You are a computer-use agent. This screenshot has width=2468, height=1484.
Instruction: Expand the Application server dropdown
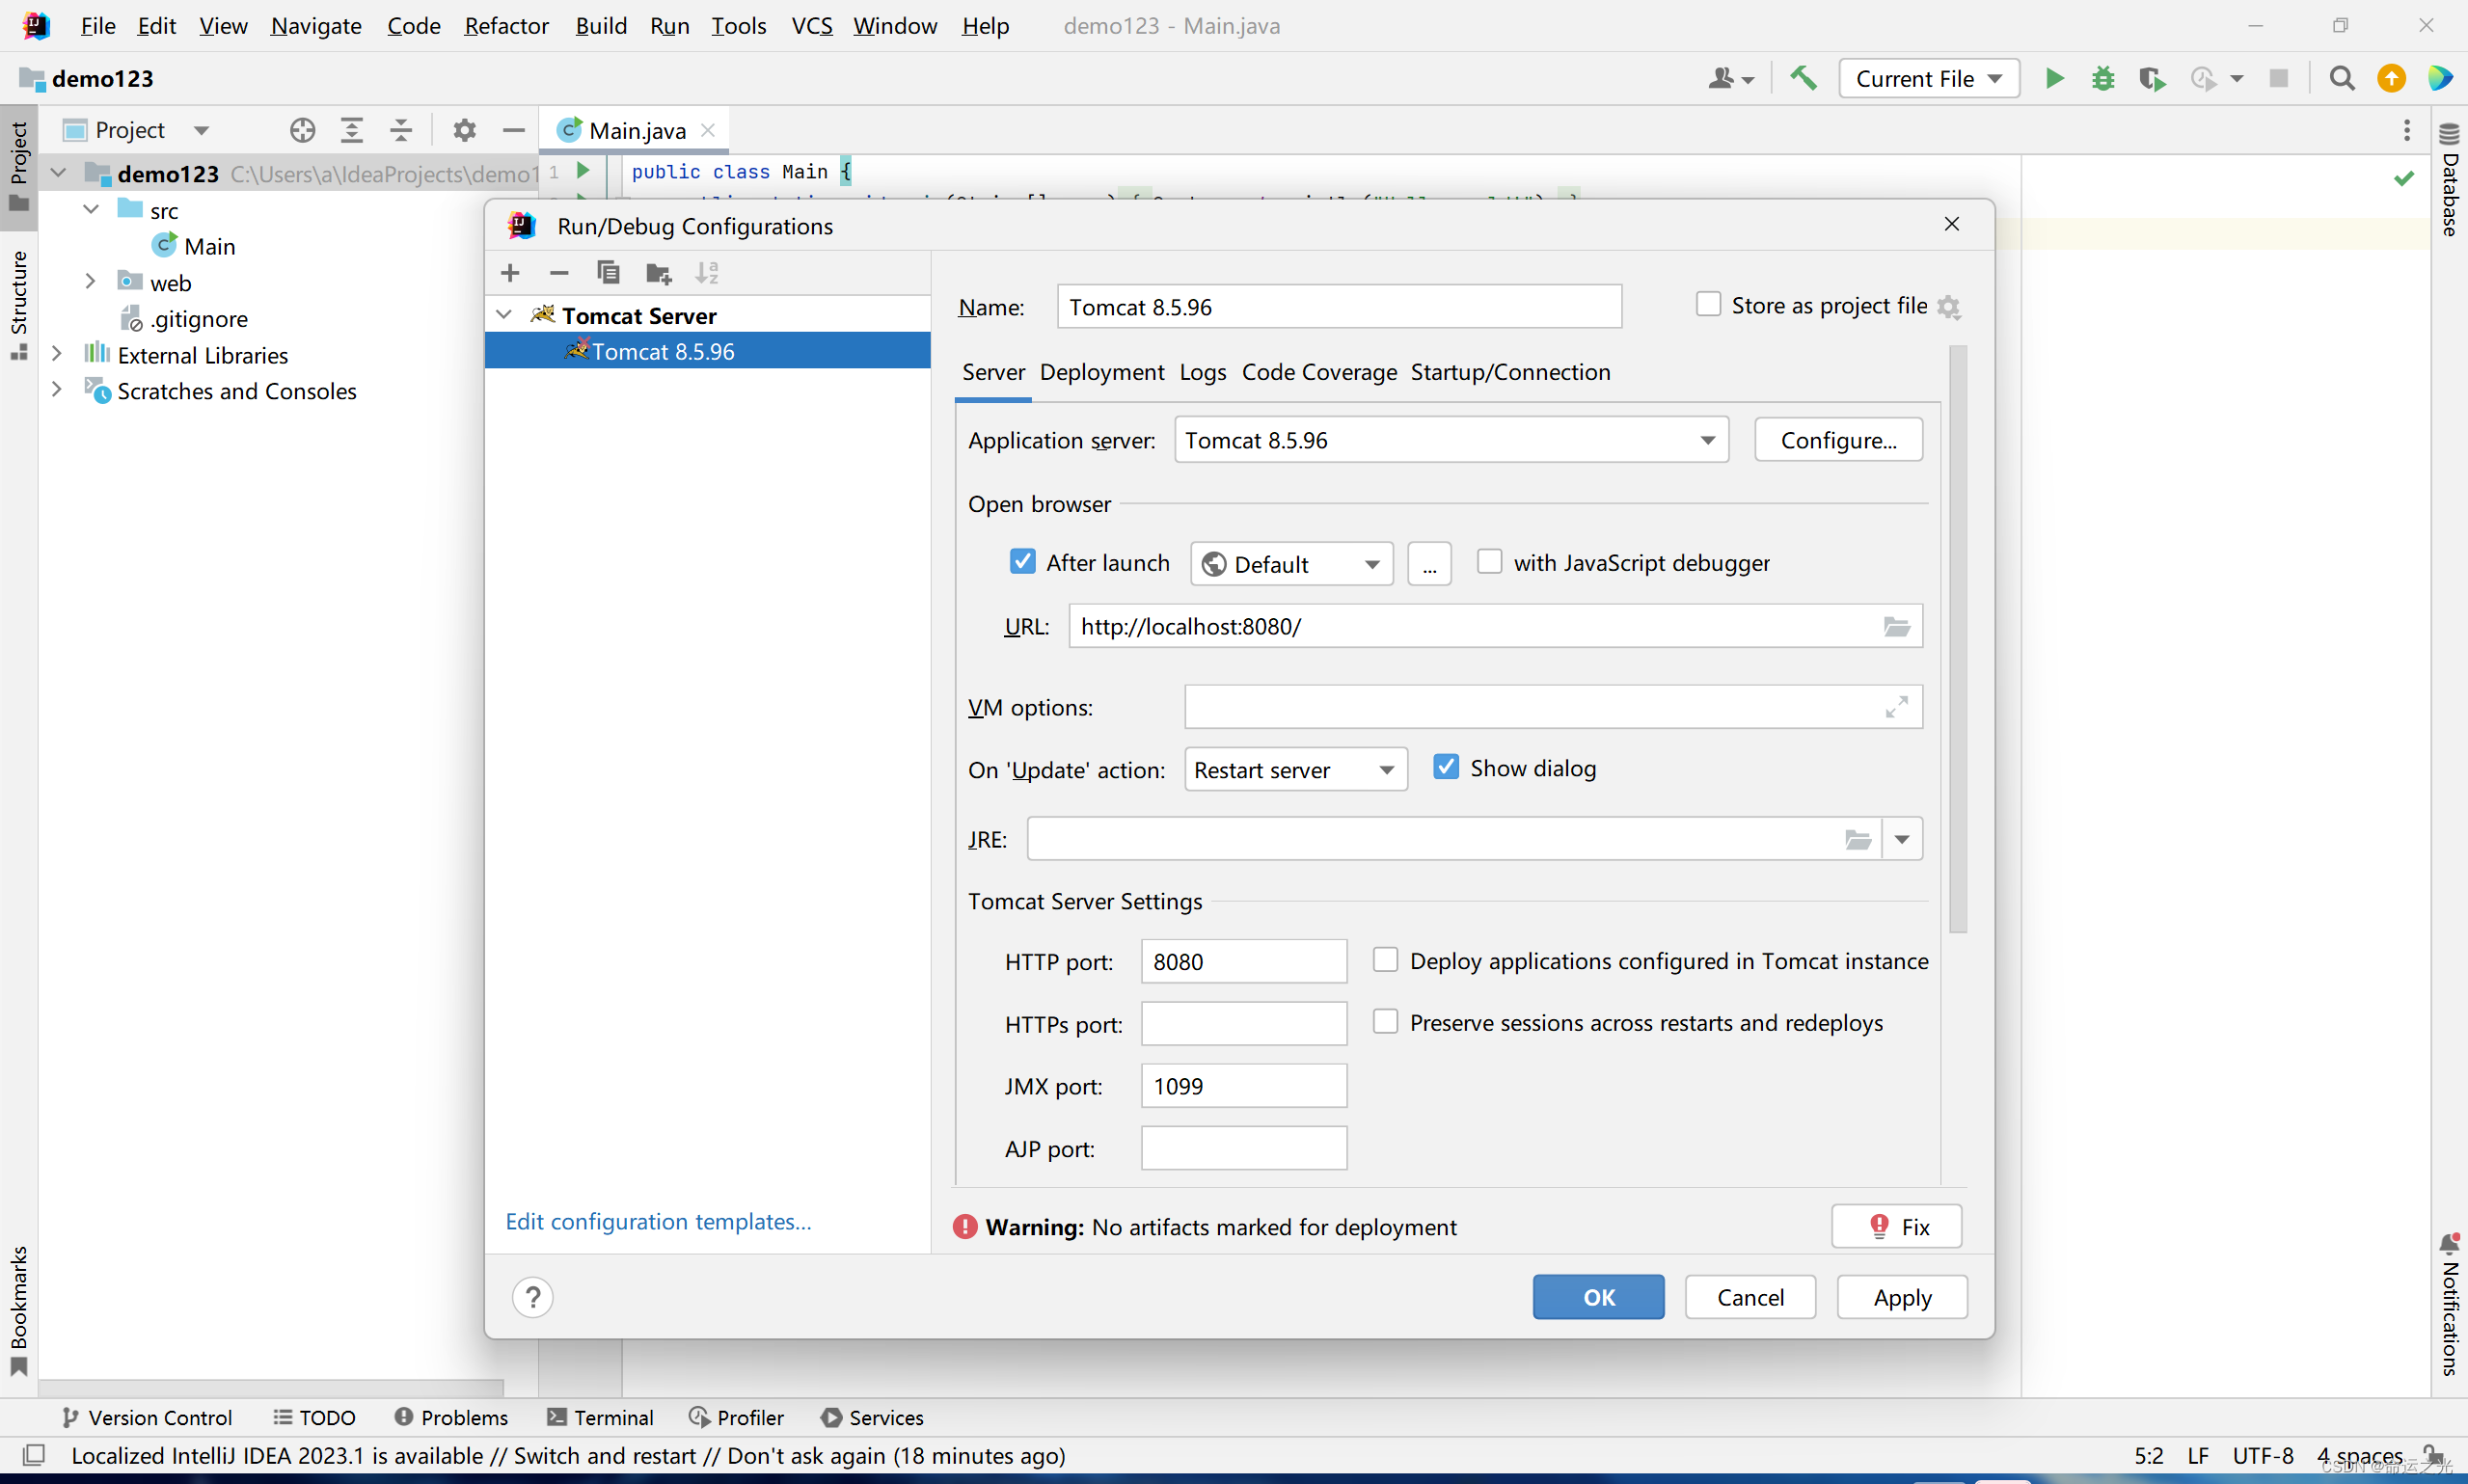point(1705,439)
